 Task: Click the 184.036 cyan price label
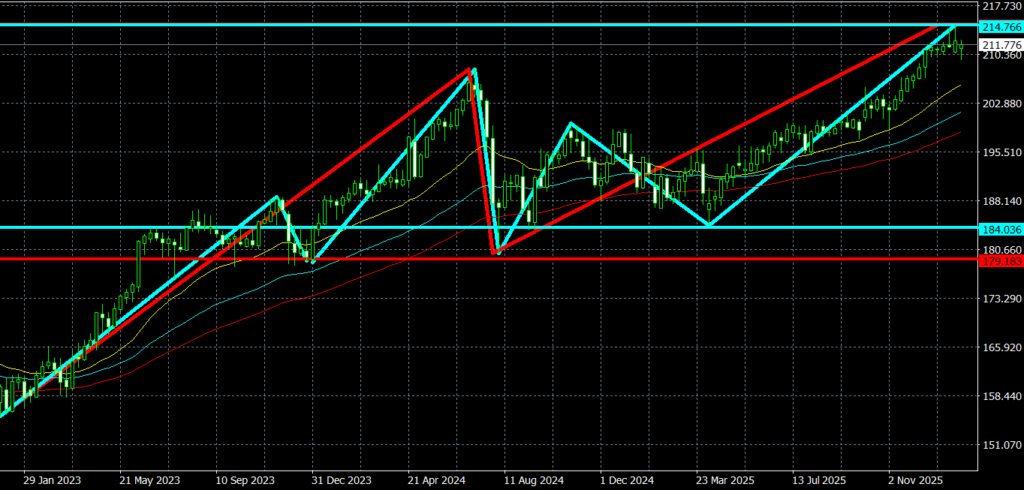pyautogui.click(x=1001, y=228)
